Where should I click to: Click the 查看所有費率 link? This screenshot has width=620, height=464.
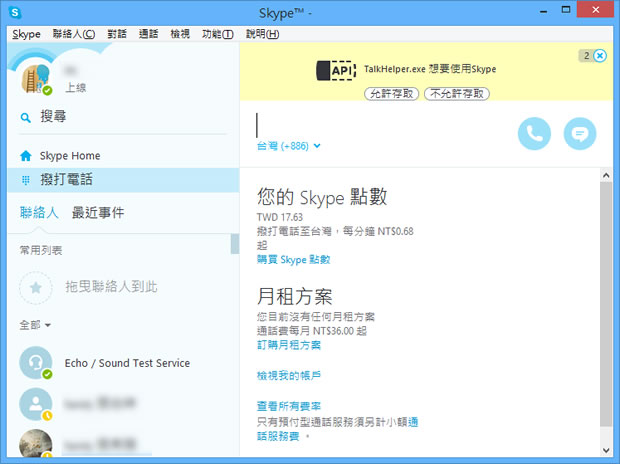pyautogui.click(x=289, y=406)
